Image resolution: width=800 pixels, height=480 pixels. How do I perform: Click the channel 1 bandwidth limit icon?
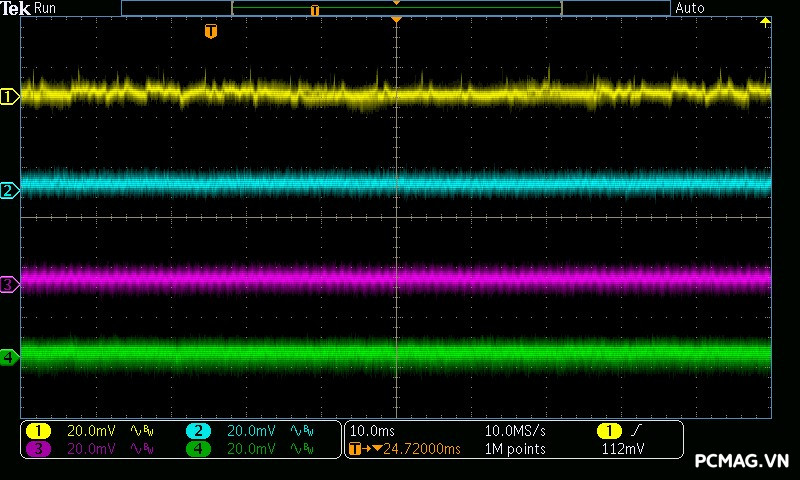pos(143,431)
